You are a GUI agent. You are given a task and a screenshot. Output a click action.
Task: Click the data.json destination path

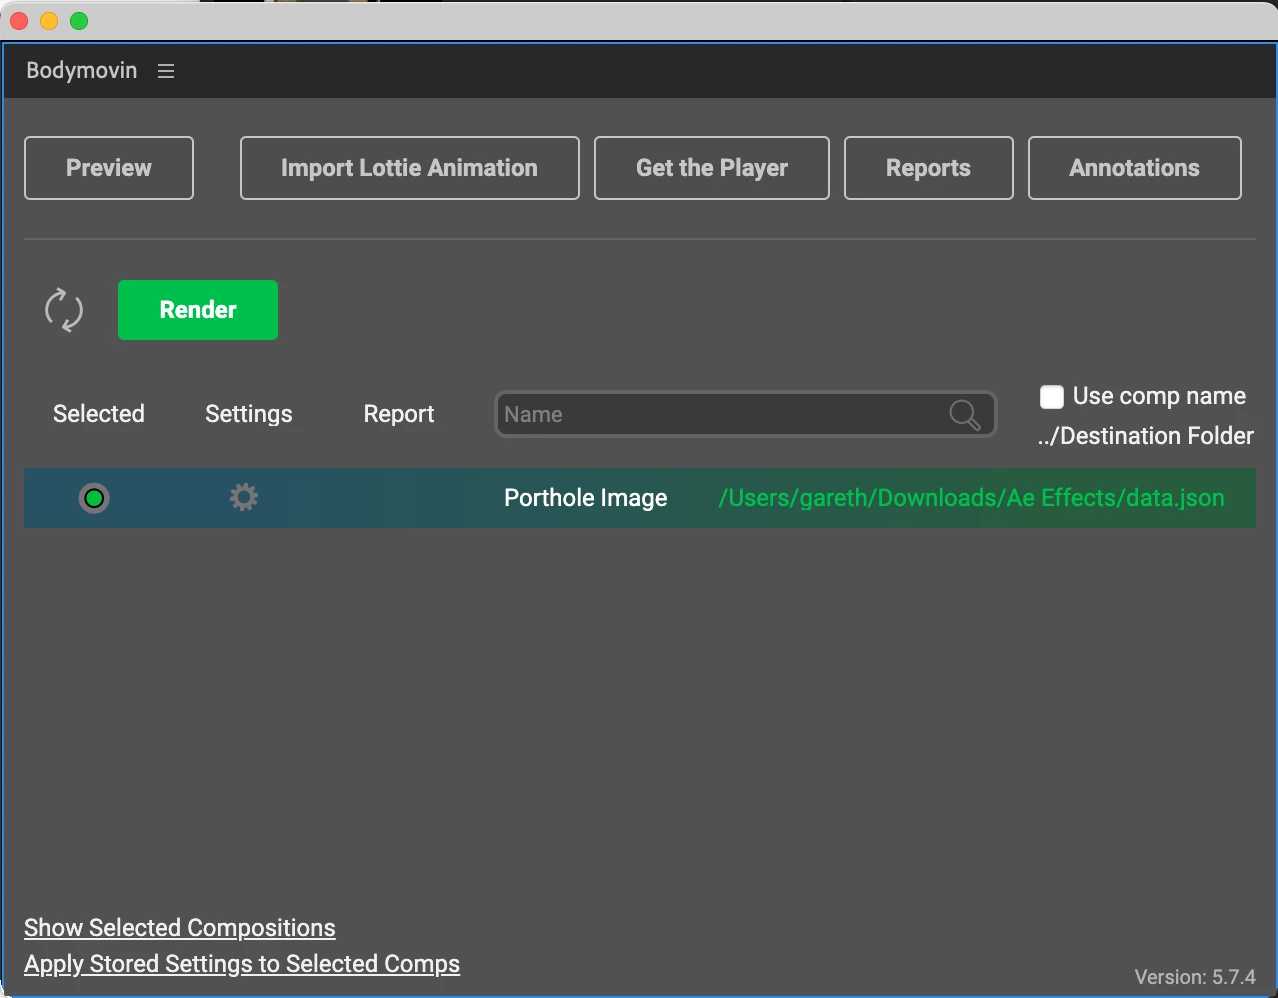971,498
